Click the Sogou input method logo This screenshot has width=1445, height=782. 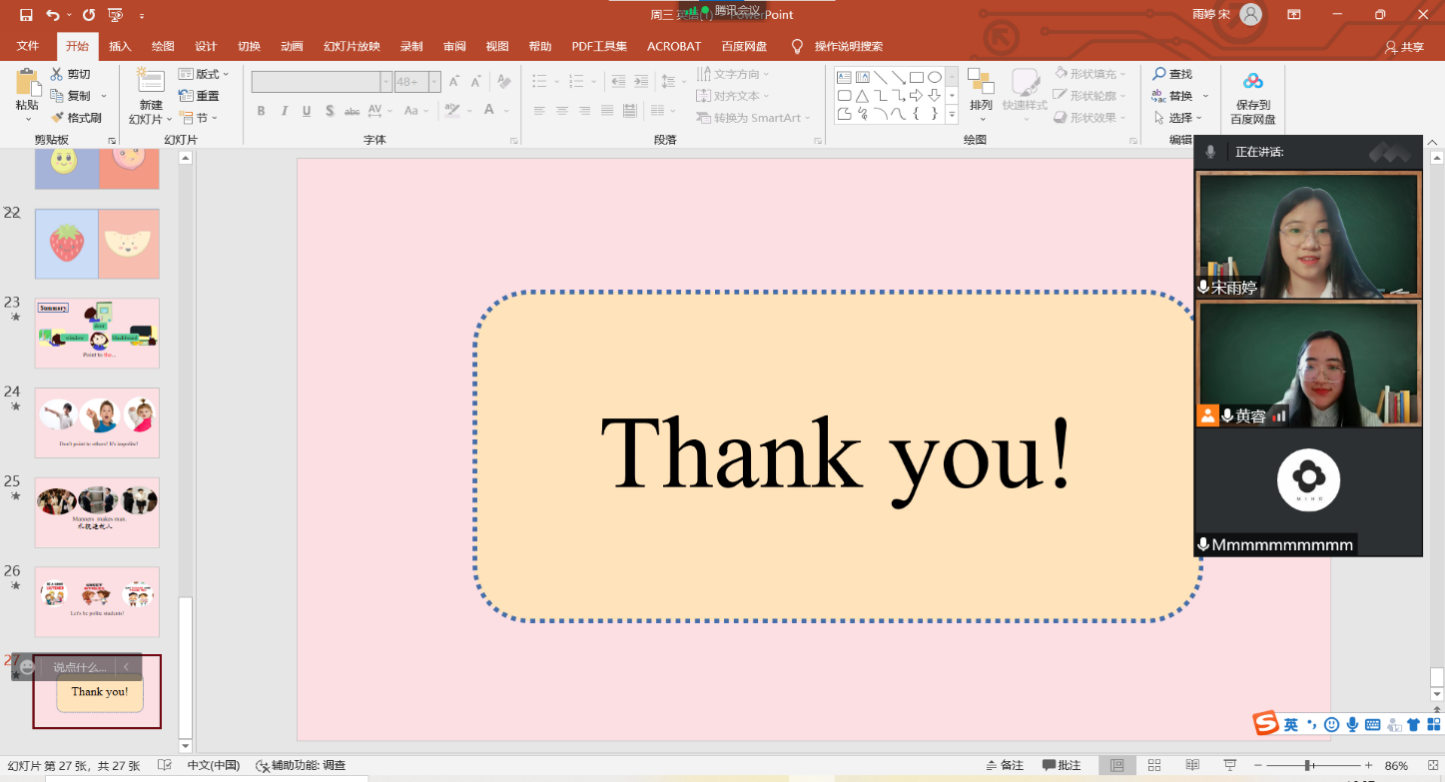click(x=1266, y=724)
